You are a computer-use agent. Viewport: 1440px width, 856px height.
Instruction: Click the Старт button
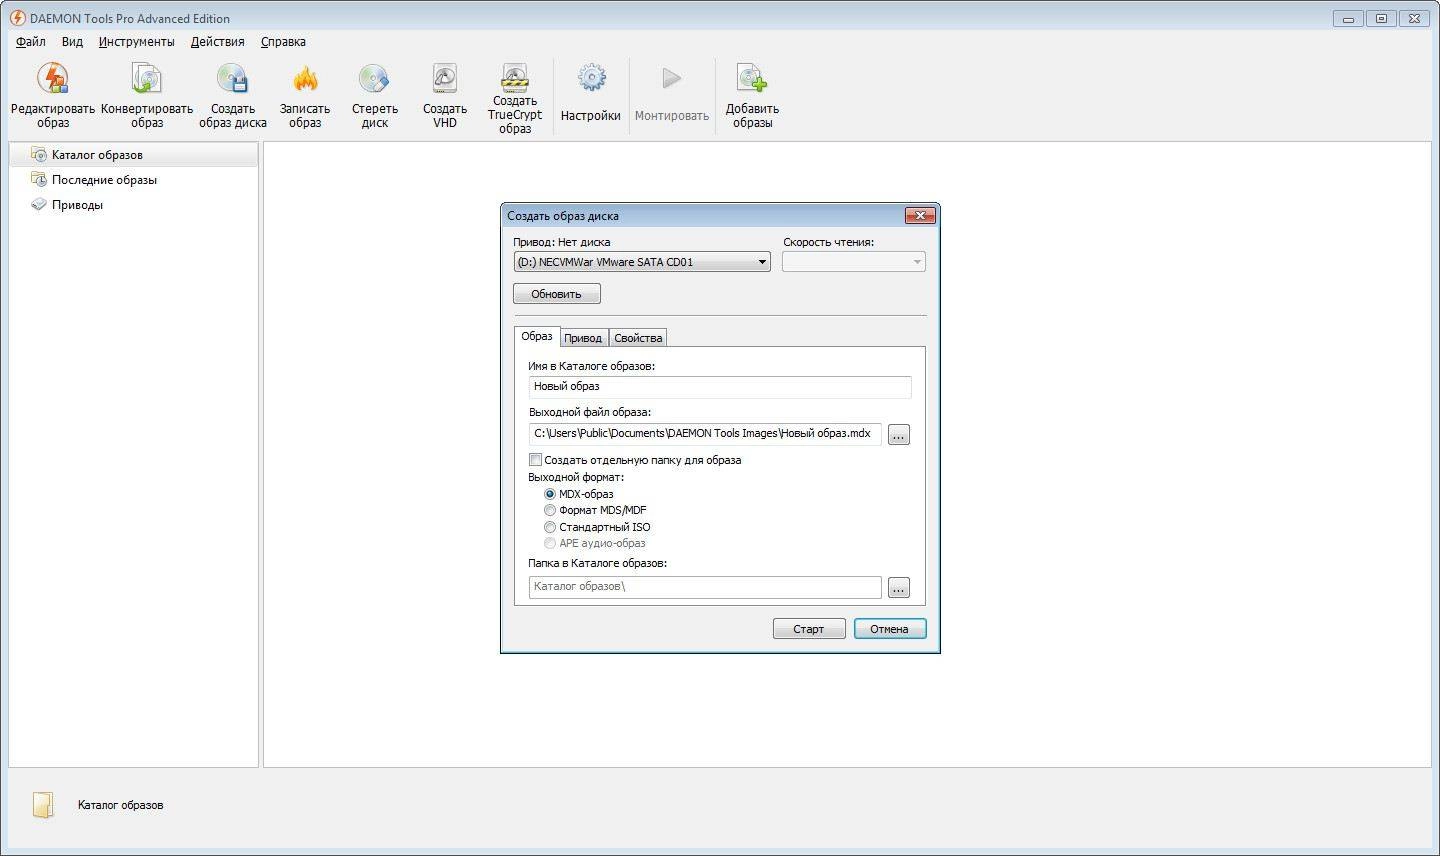click(x=809, y=629)
